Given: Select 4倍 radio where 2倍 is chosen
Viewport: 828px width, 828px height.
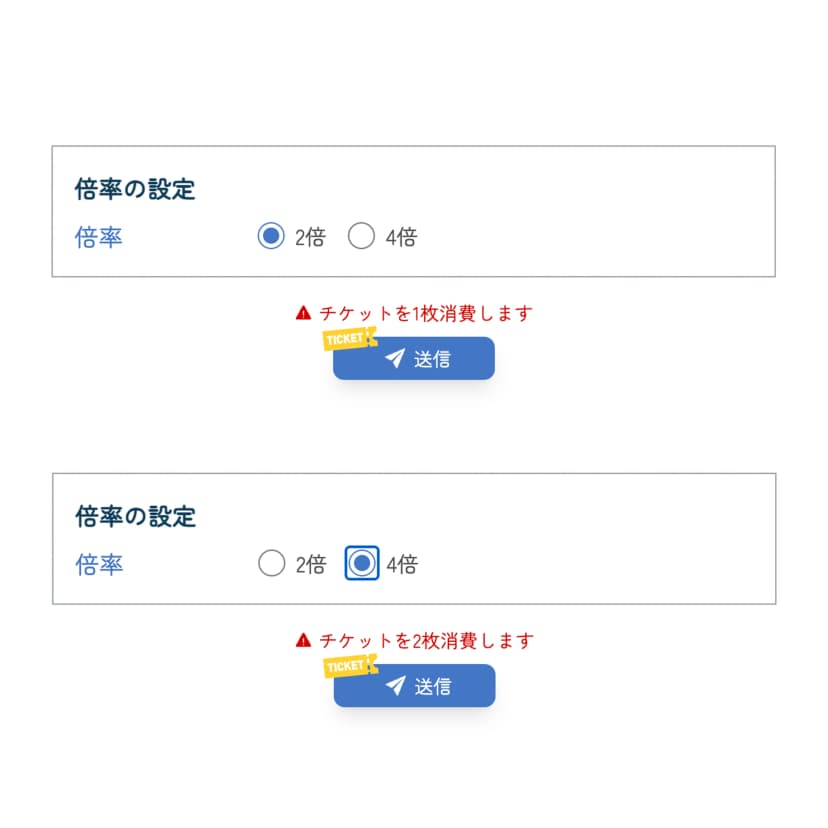Looking at the screenshot, I should [x=361, y=237].
